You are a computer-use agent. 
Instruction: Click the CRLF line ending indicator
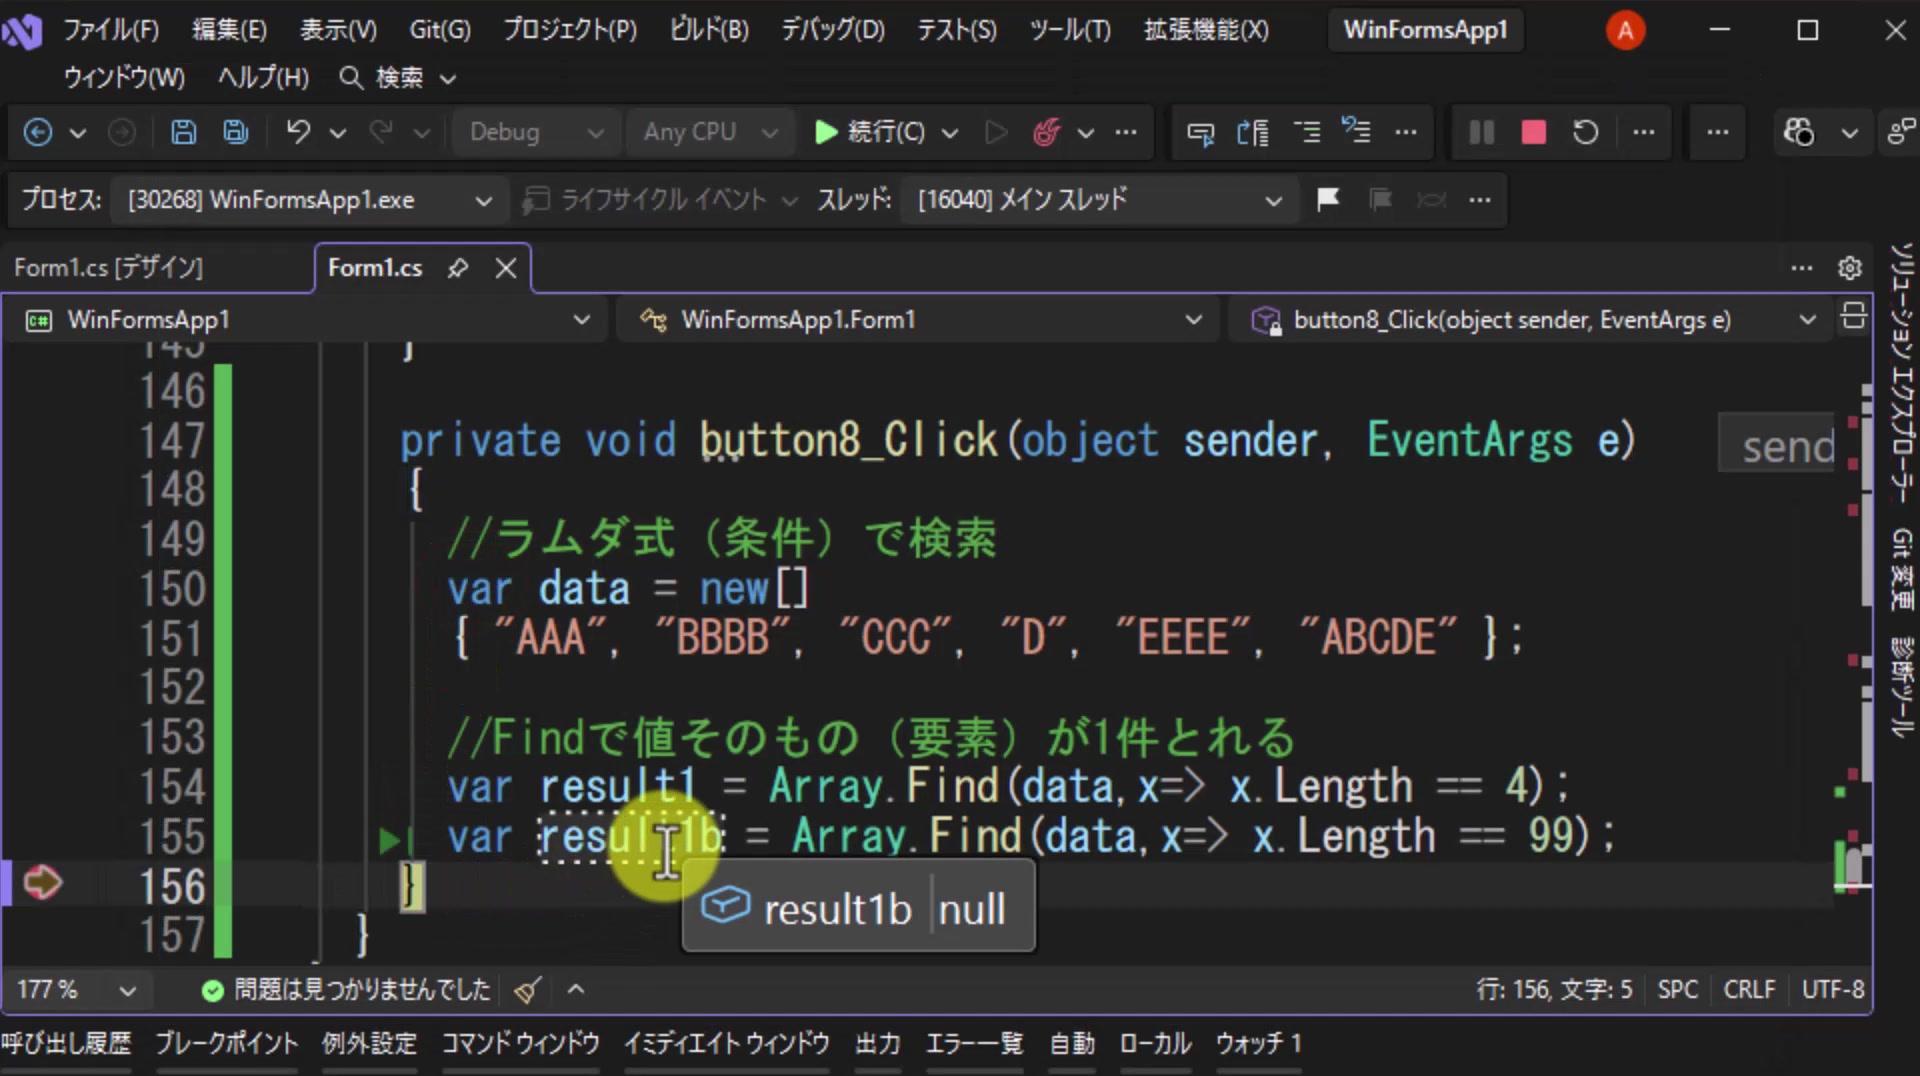1749,990
